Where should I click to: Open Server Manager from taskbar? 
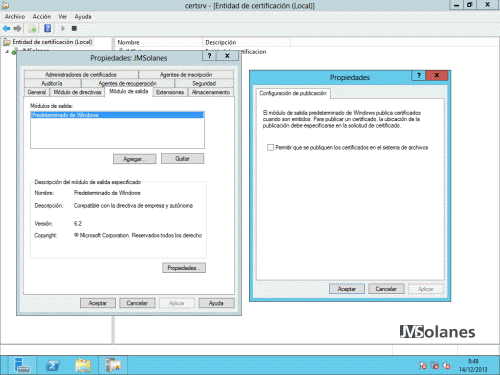[x=22, y=365]
